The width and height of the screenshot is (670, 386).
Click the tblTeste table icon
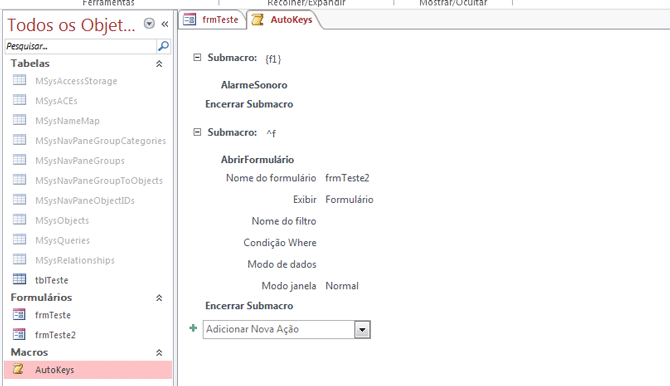(x=19, y=279)
